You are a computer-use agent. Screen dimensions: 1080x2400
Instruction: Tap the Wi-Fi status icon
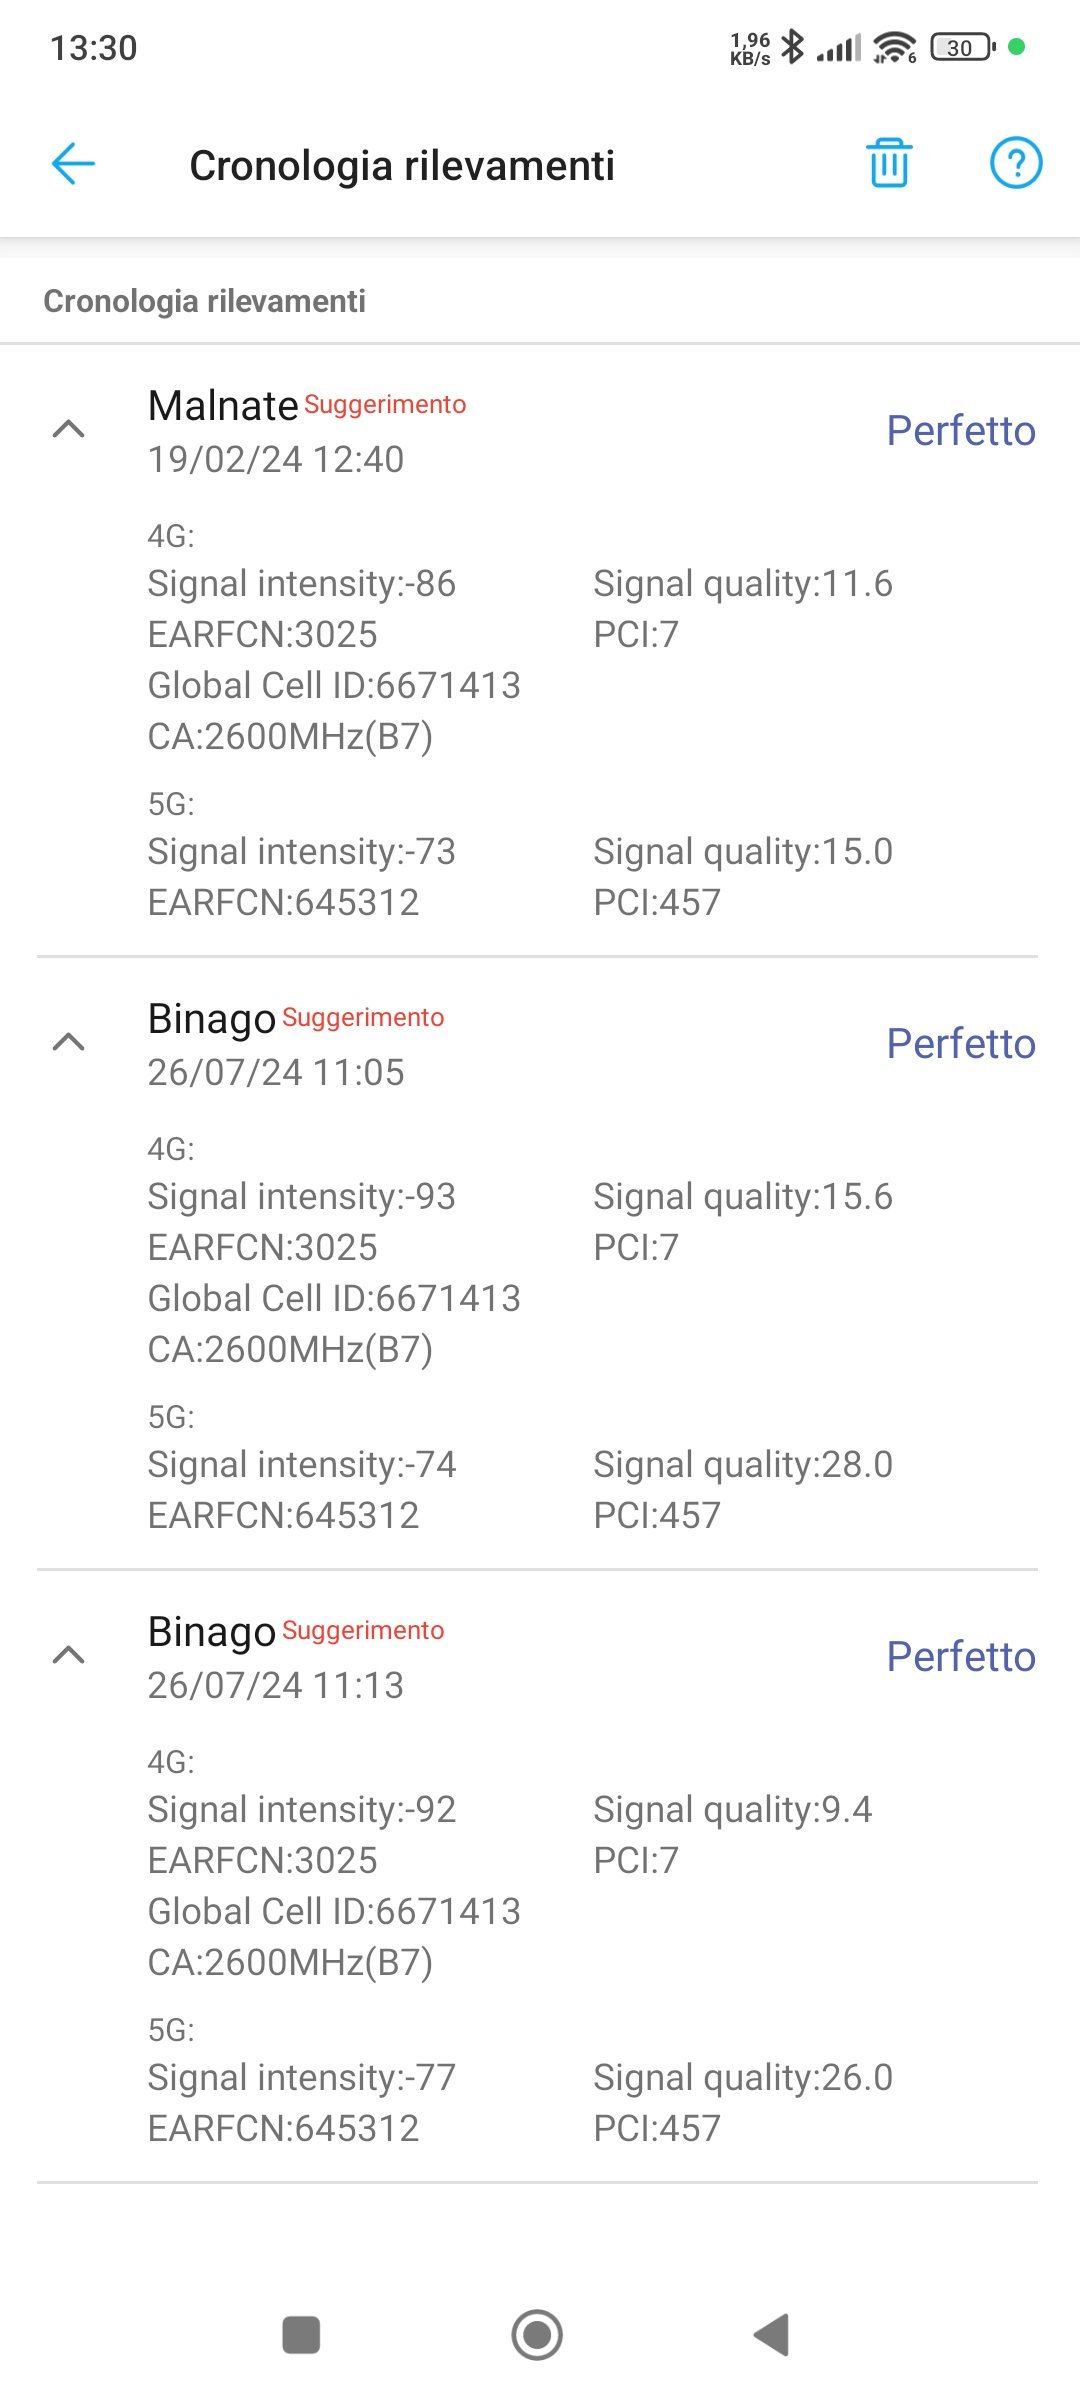coord(894,47)
